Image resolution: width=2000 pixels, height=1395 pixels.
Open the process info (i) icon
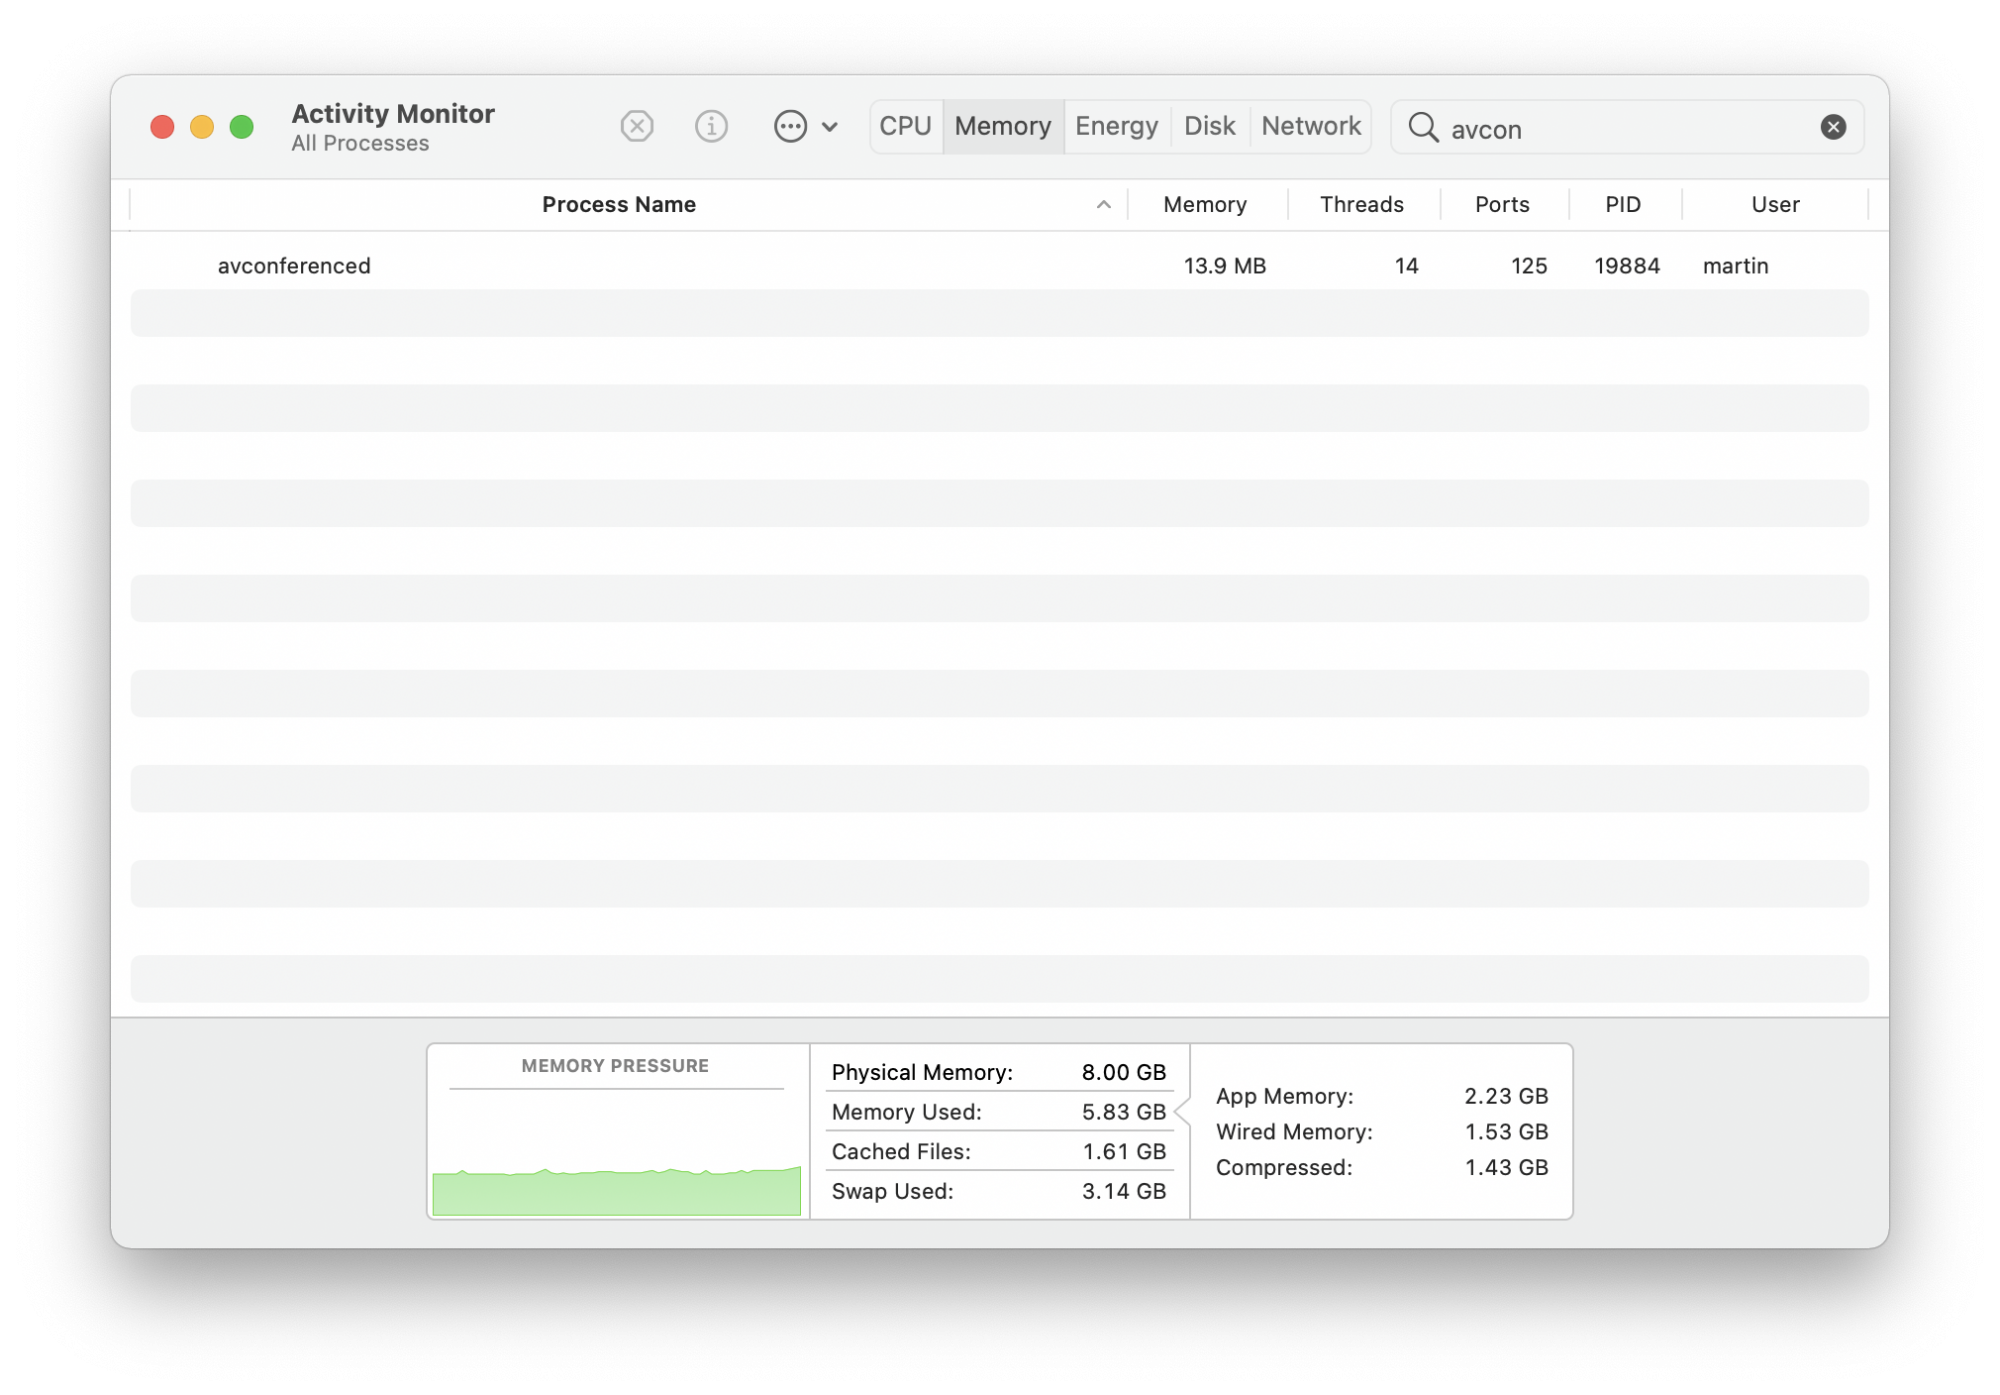tap(711, 126)
